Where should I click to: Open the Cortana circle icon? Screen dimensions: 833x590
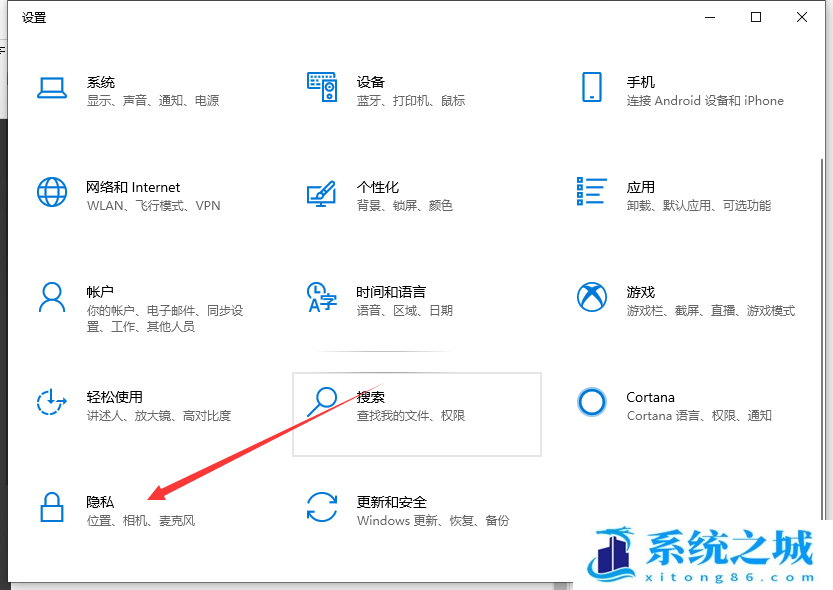592,402
